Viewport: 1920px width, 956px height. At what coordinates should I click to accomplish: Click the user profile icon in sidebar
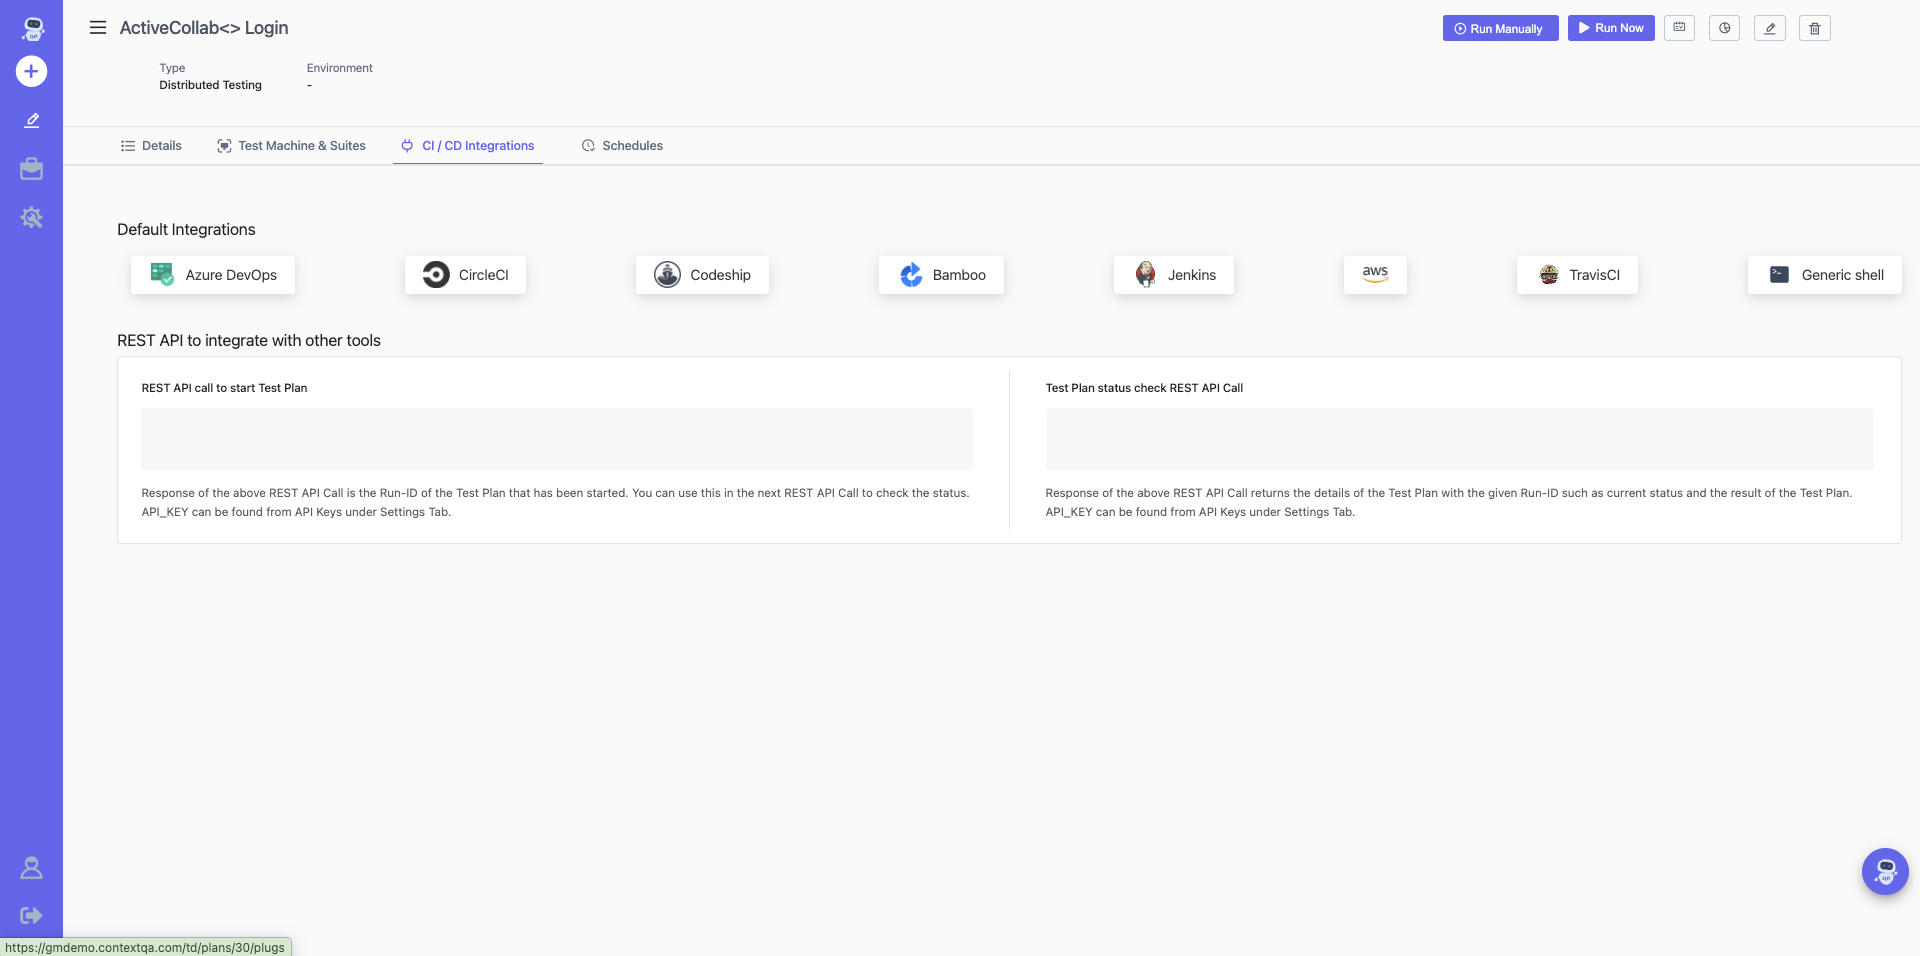tap(31, 868)
